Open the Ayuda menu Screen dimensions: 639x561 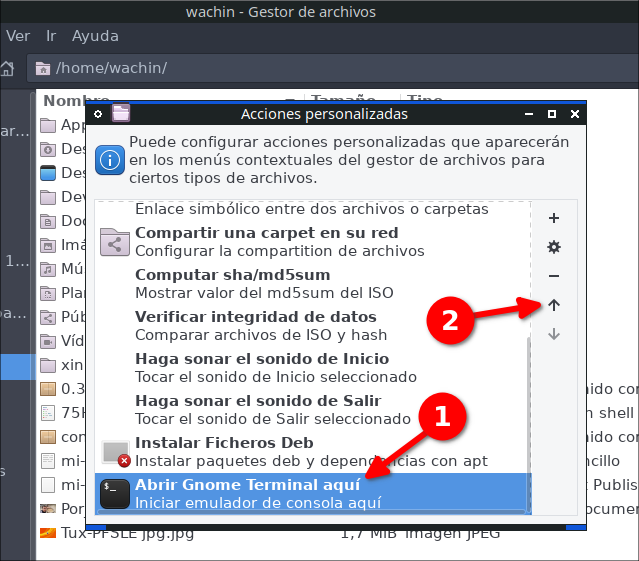point(95,36)
